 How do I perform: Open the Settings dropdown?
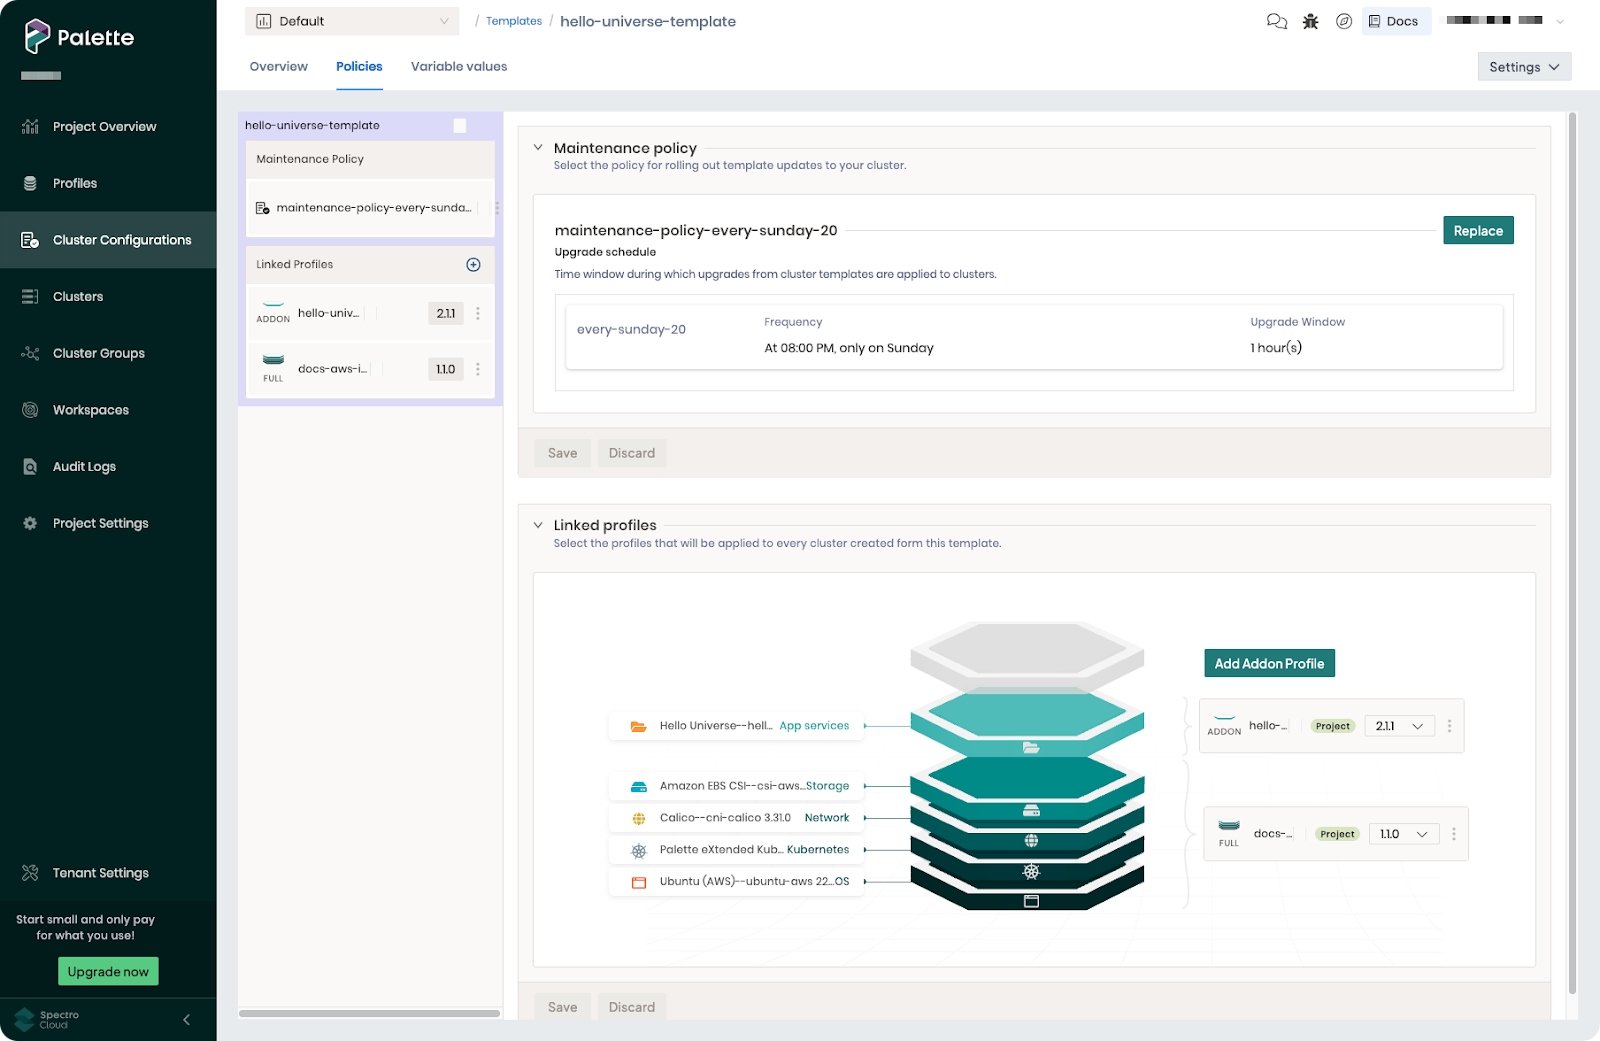1524,66
